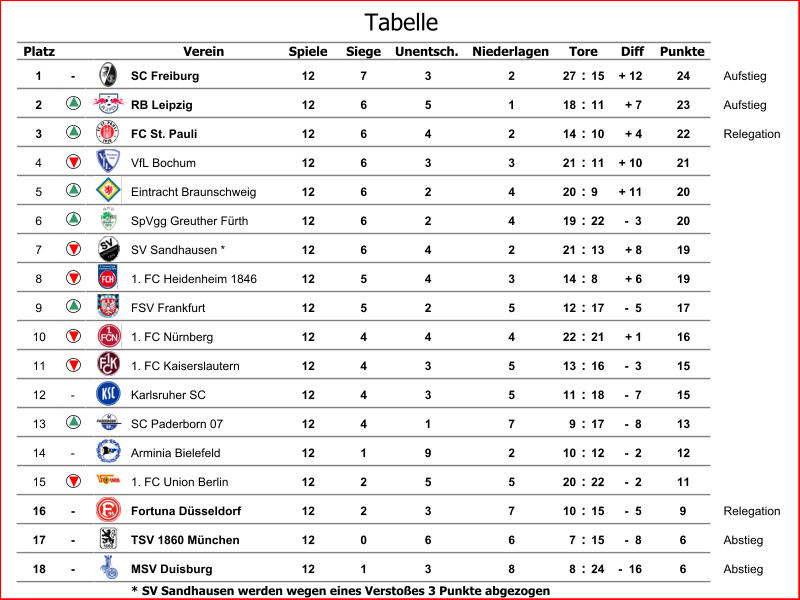Click green up arrow beside RB Leipzig
The width and height of the screenshot is (800, 600).
coord(73,104)
